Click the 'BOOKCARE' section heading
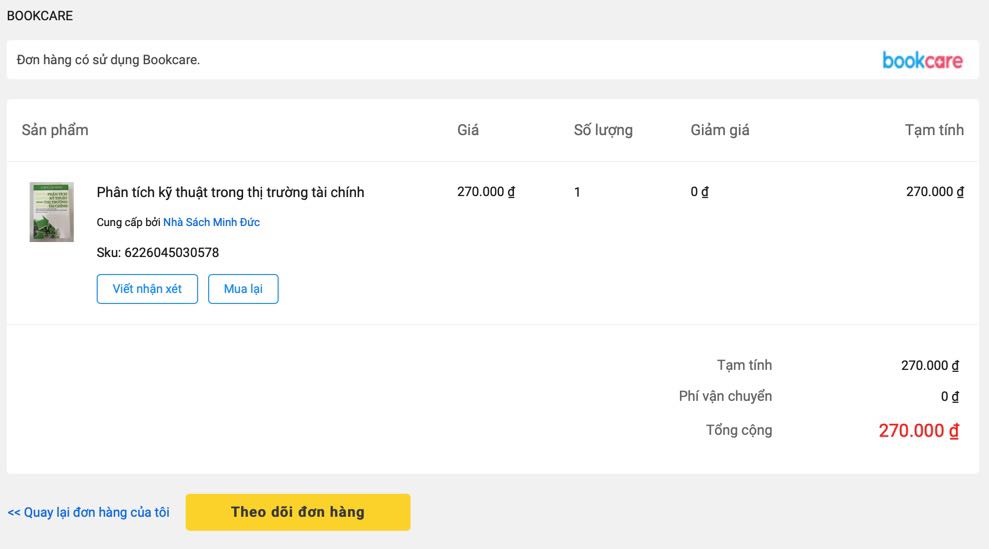This screenshot has width=989, height=549. pyautogui.click(x=40, y=16)
